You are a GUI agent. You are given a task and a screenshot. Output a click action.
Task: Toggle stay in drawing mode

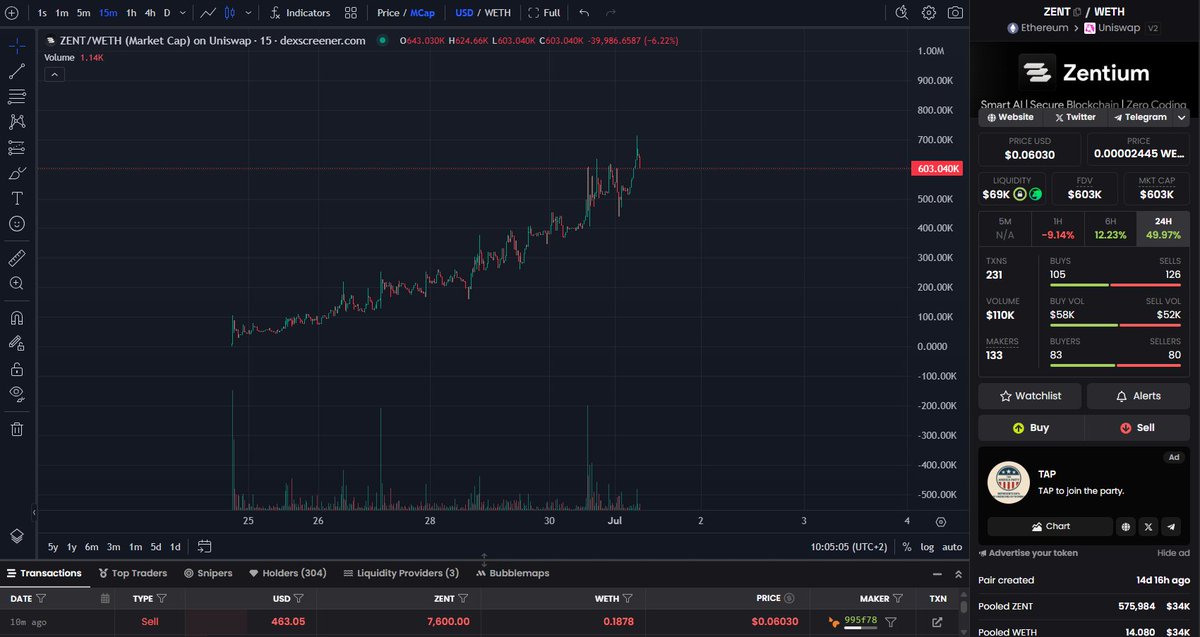point(17,343)
